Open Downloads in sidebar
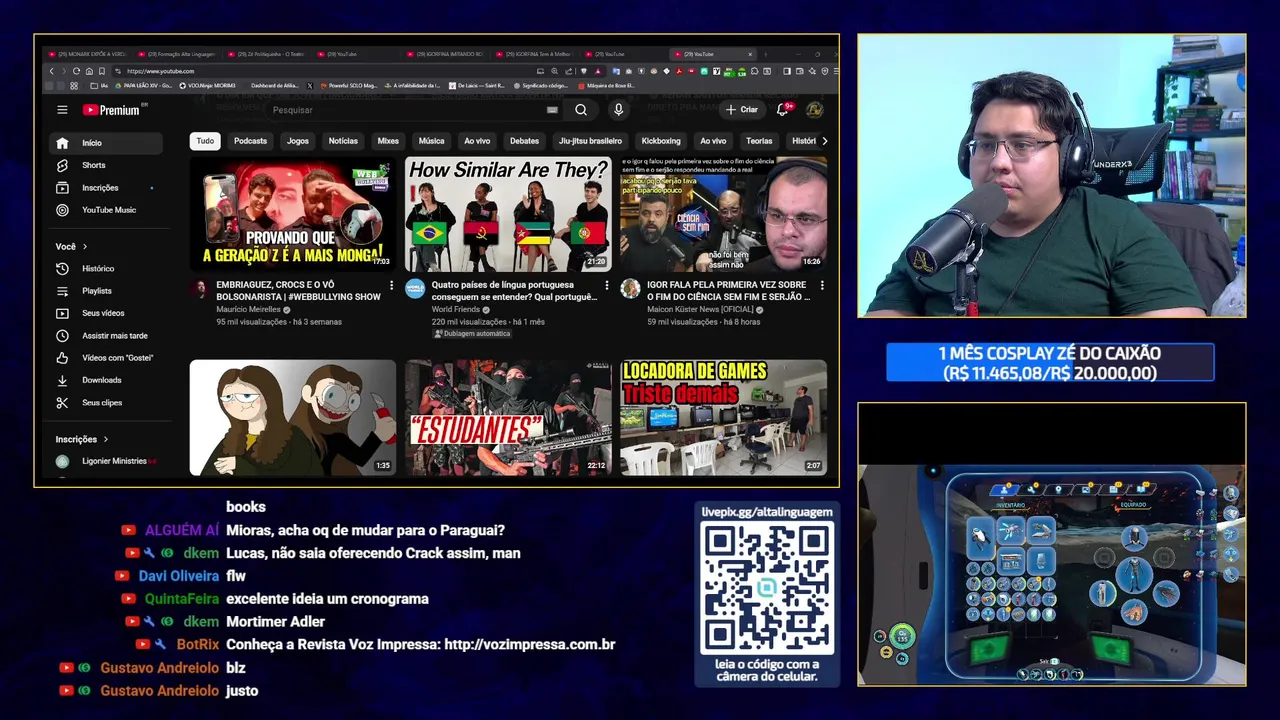1280x720 pixels. pos(106,380)
